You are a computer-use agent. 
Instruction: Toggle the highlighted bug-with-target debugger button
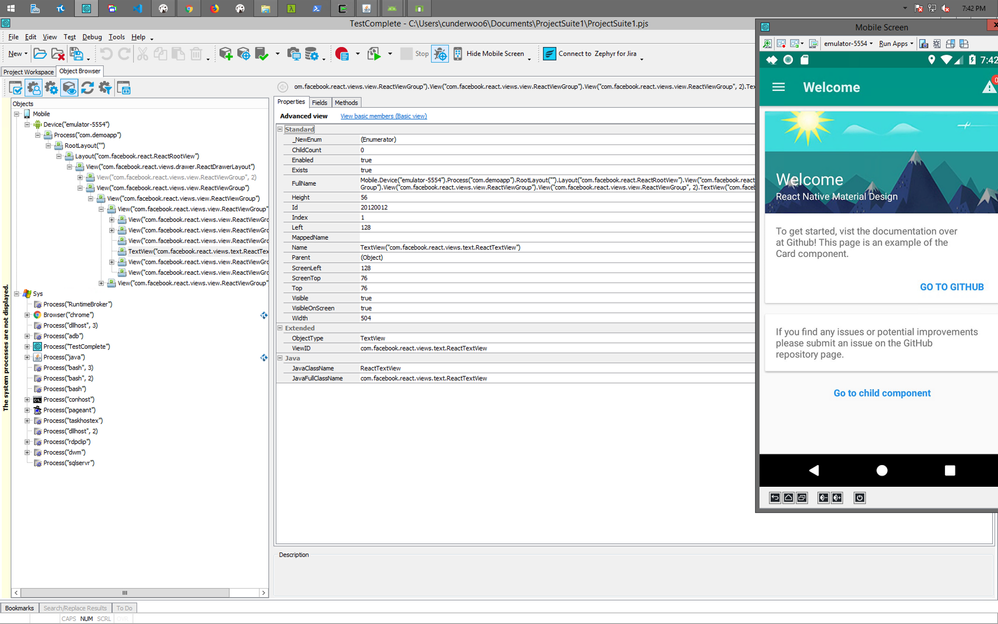coord(440,54)
